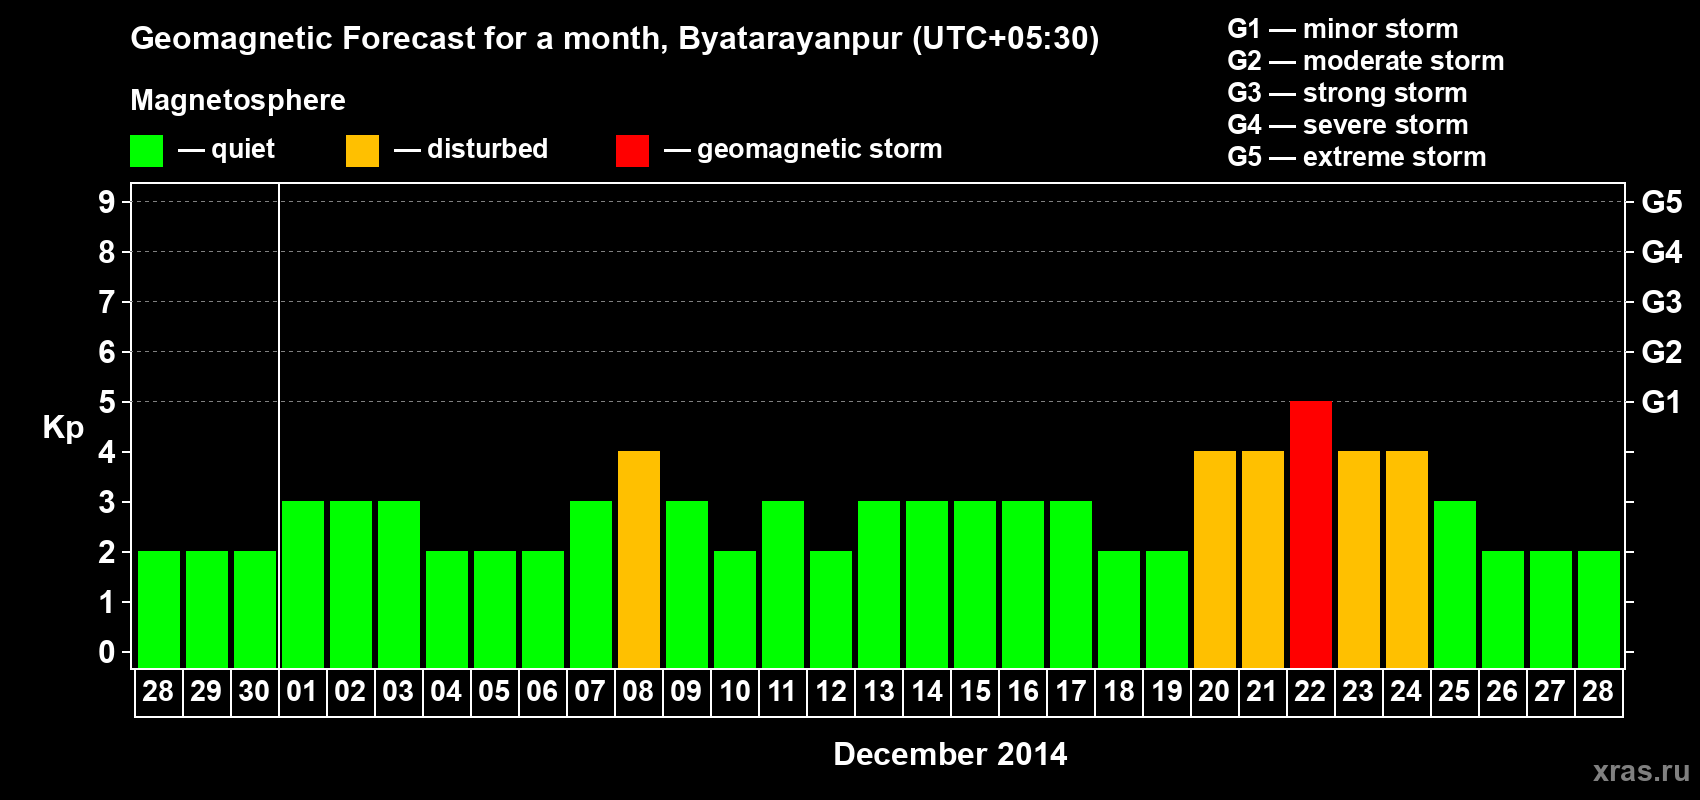Click the G2 label on right axis

pyautogui.click(x=1661, y=352)
